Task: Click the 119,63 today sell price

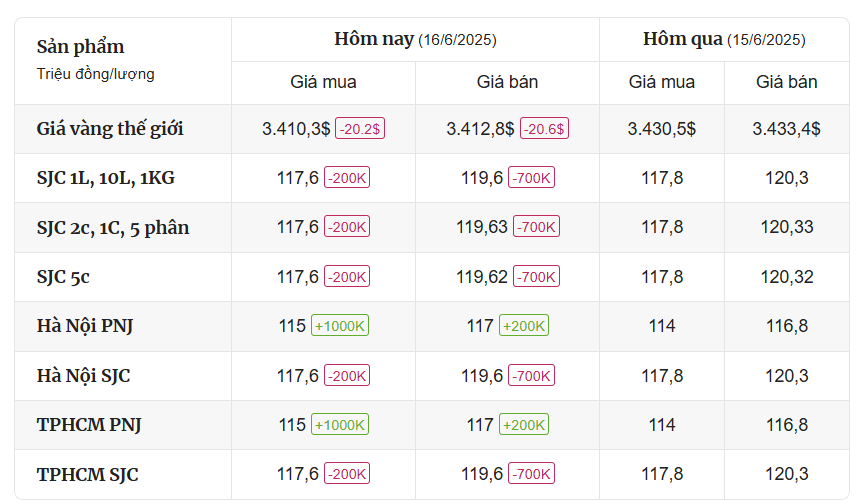Action: coord(482,227)
